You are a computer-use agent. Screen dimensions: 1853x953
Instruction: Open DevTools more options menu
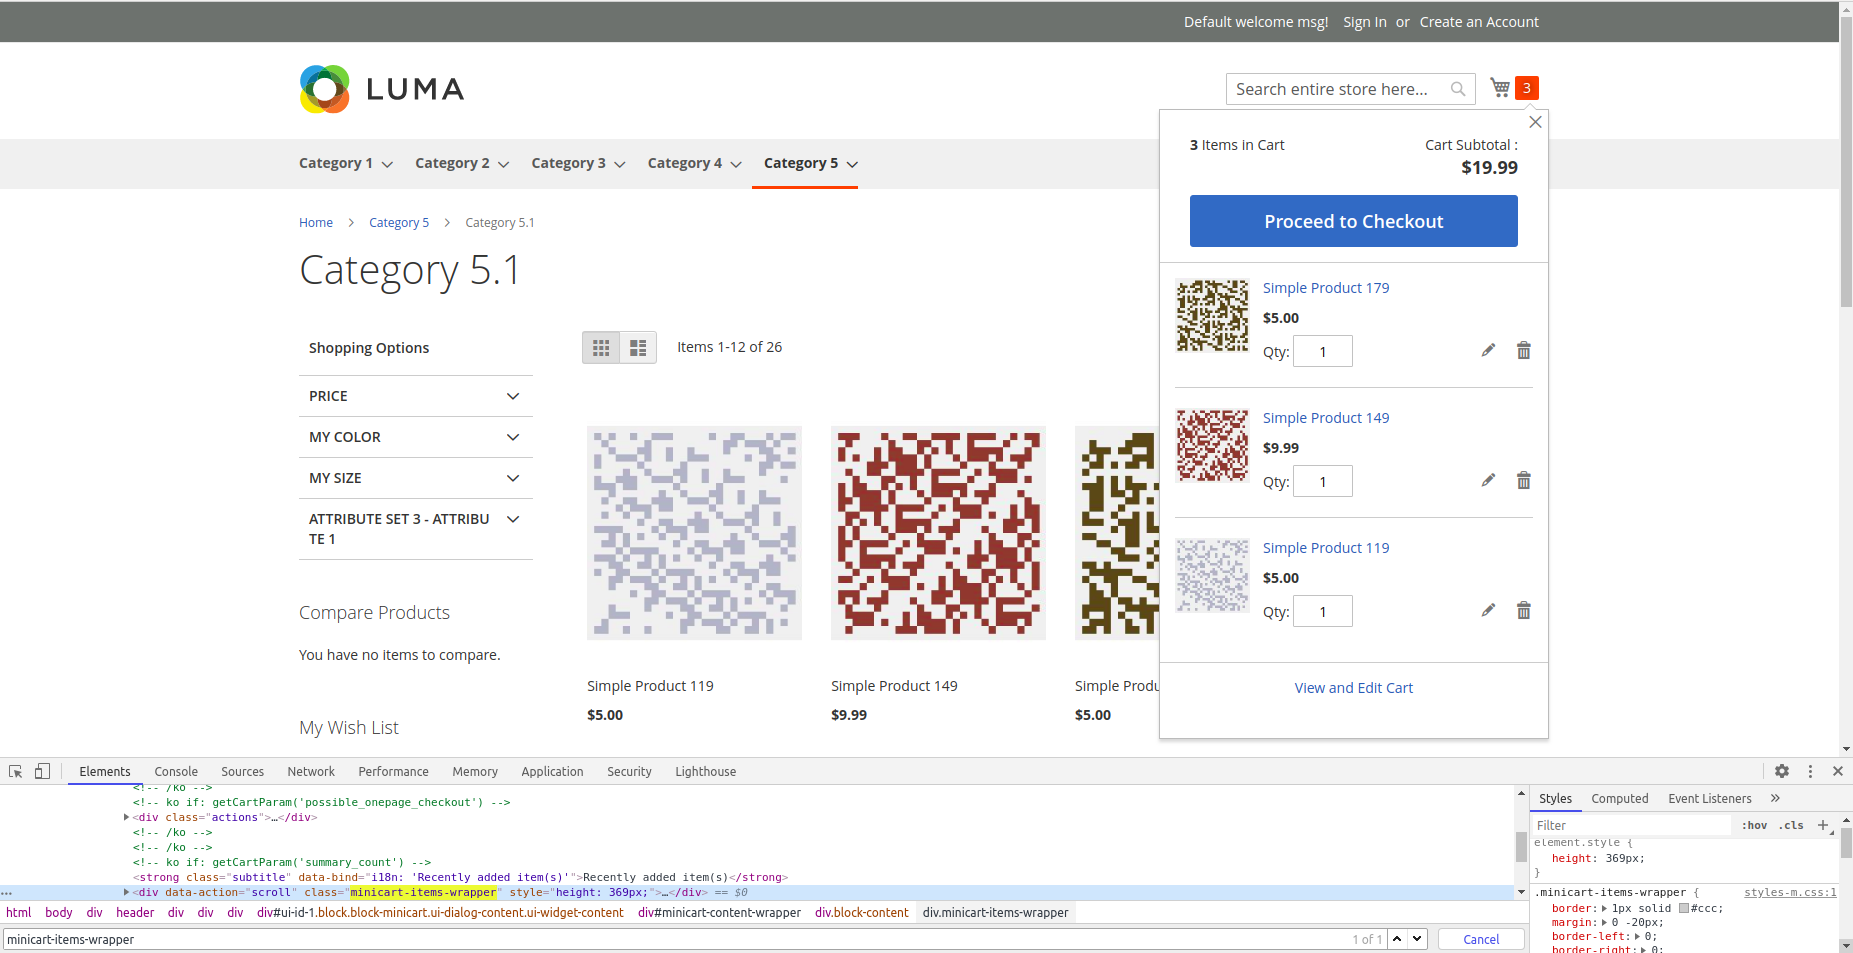(1810, 771)
